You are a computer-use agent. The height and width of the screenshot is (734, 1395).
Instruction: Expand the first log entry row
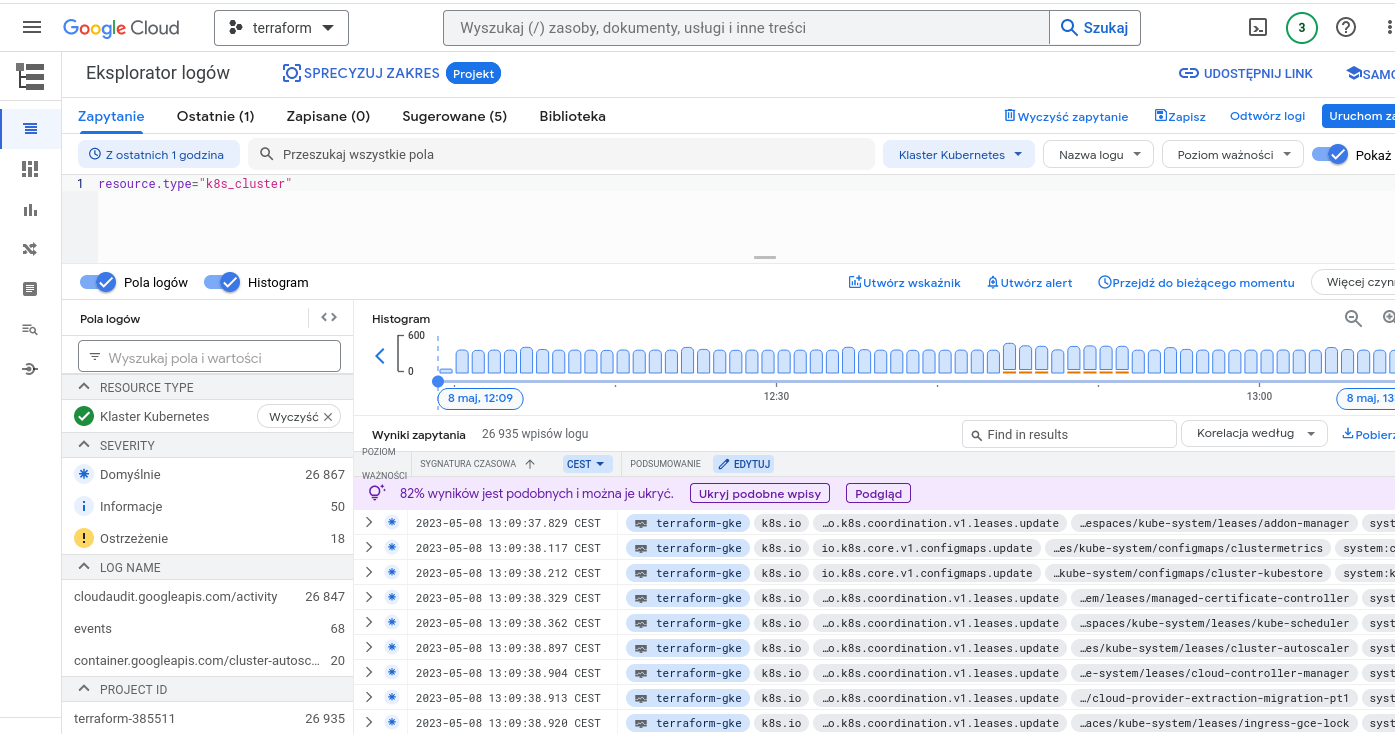(369, 521)
